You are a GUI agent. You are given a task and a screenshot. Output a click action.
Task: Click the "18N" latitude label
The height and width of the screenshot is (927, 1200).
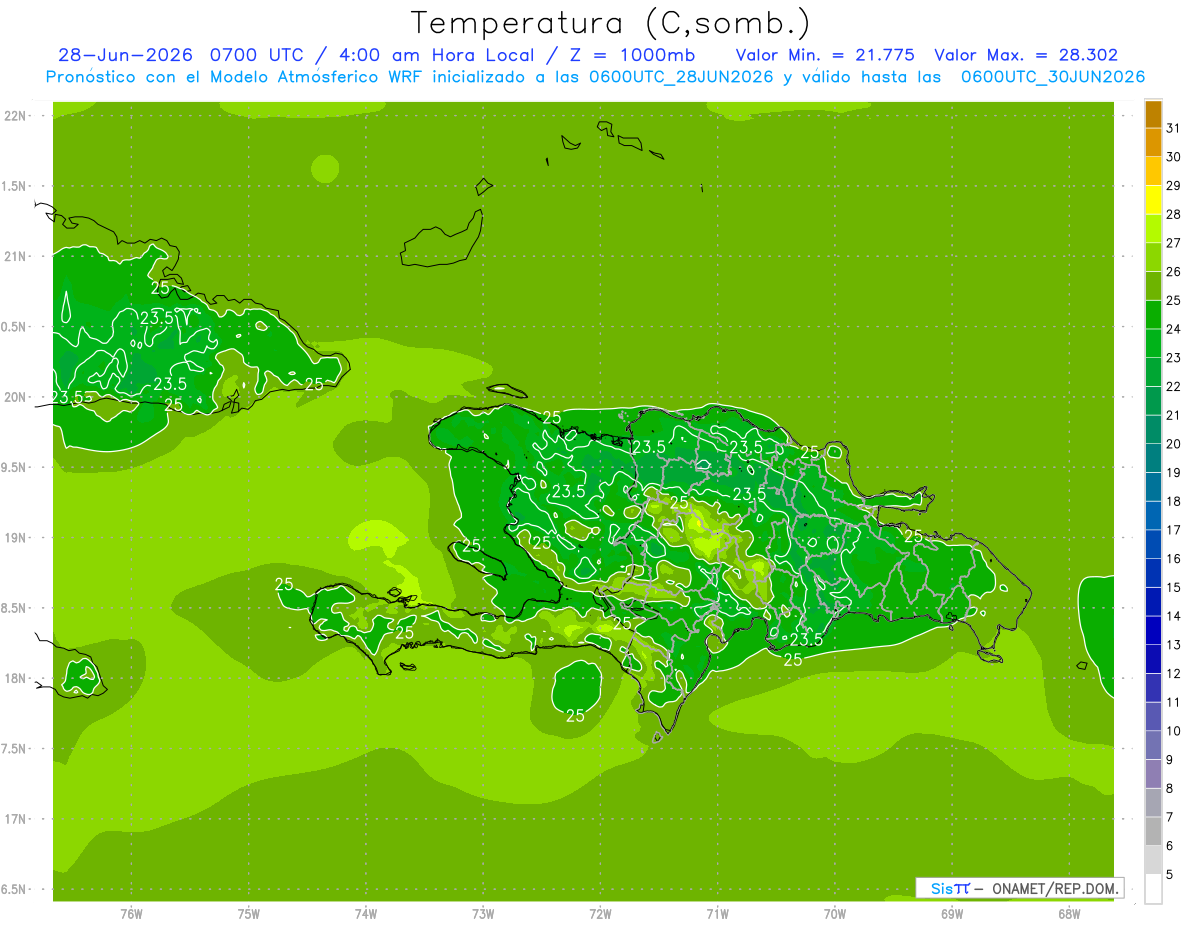pyautogui.click(x=16, y=678)
